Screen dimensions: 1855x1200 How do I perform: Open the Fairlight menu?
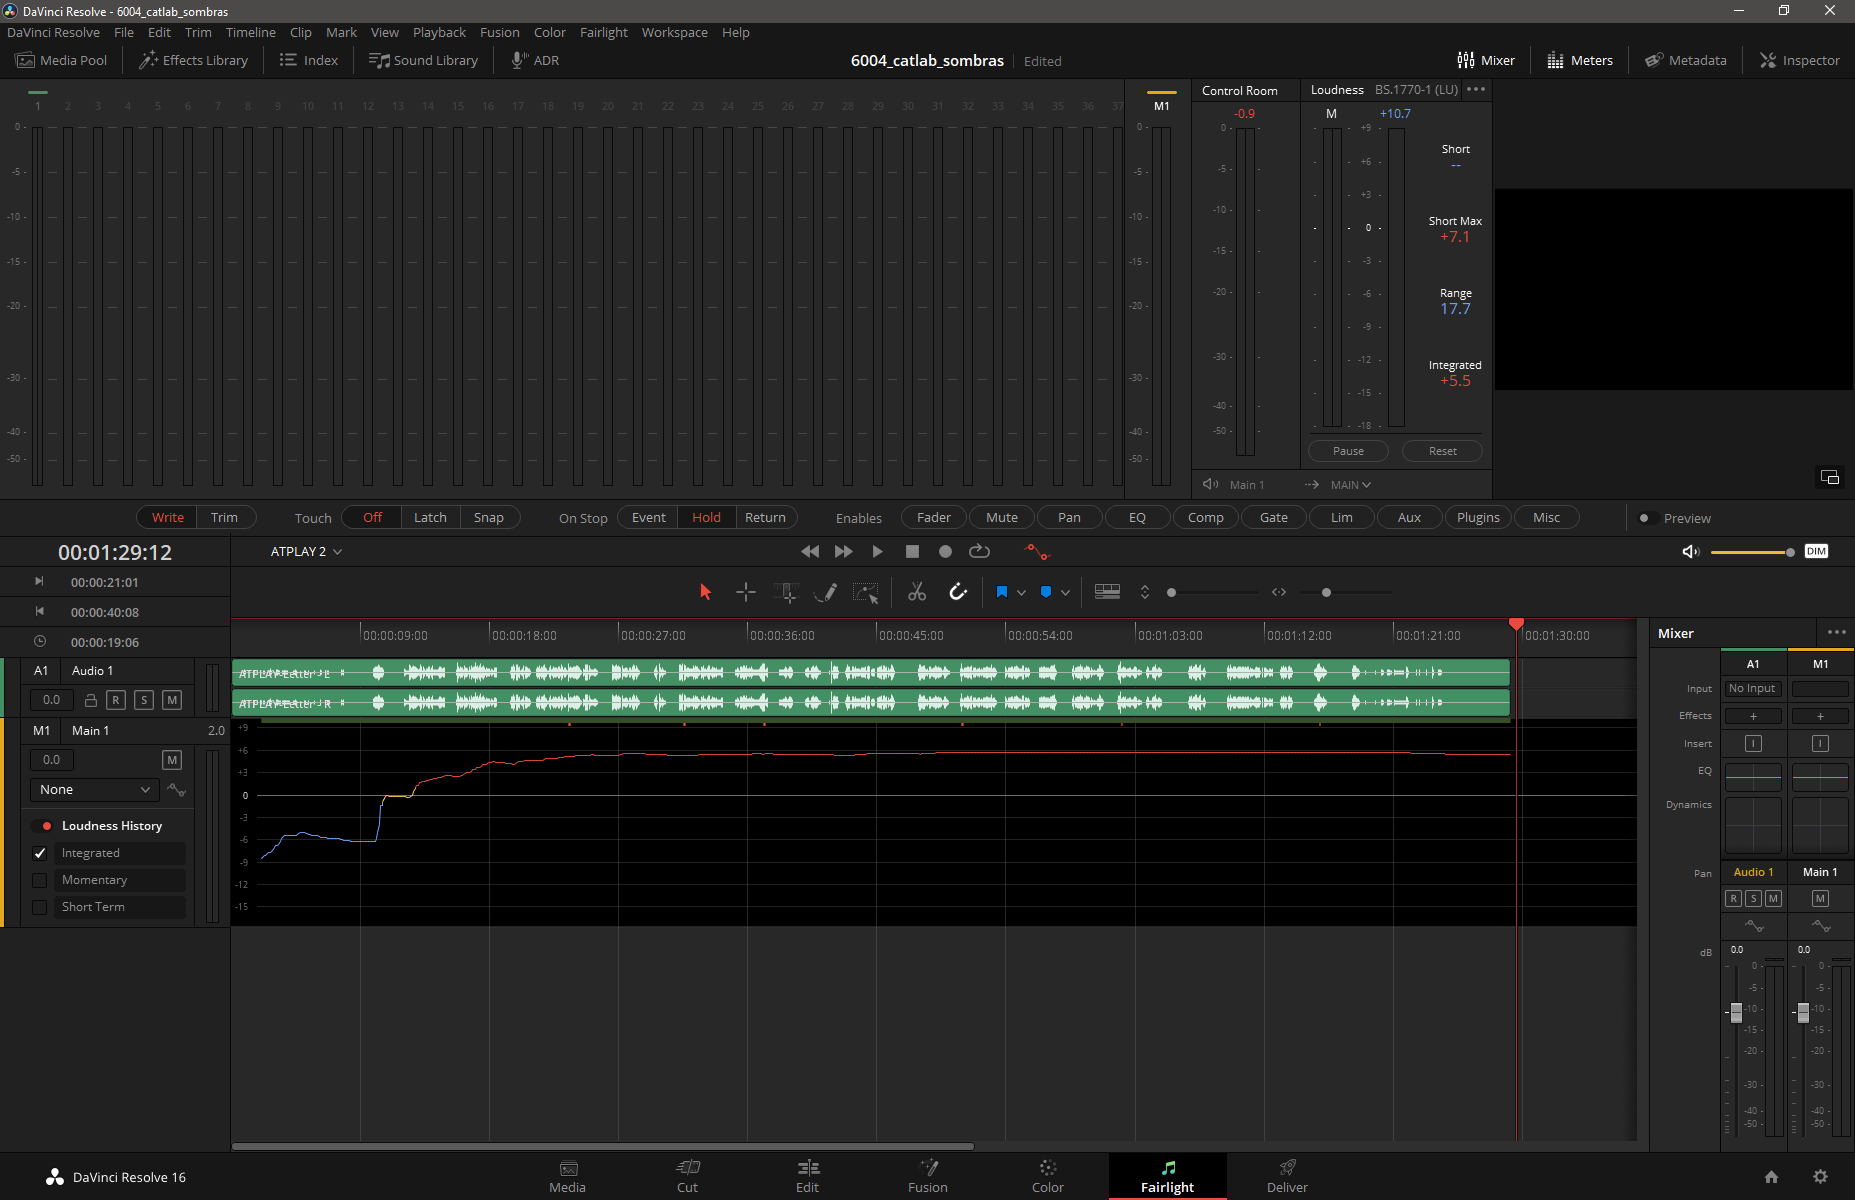pyautogui.click(x=603, y=32)
